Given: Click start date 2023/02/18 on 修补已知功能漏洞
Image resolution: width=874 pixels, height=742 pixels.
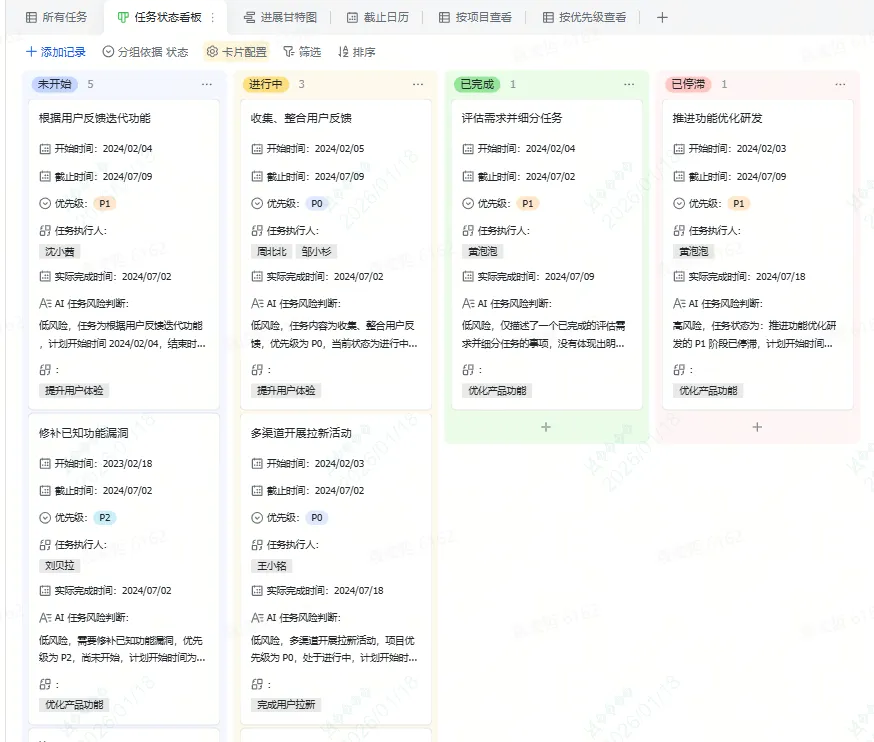Looking at the screenshot, I should coord(128,464).
